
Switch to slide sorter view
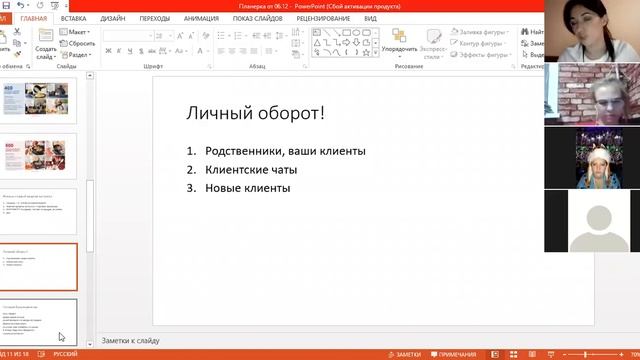tap(513, 354)
